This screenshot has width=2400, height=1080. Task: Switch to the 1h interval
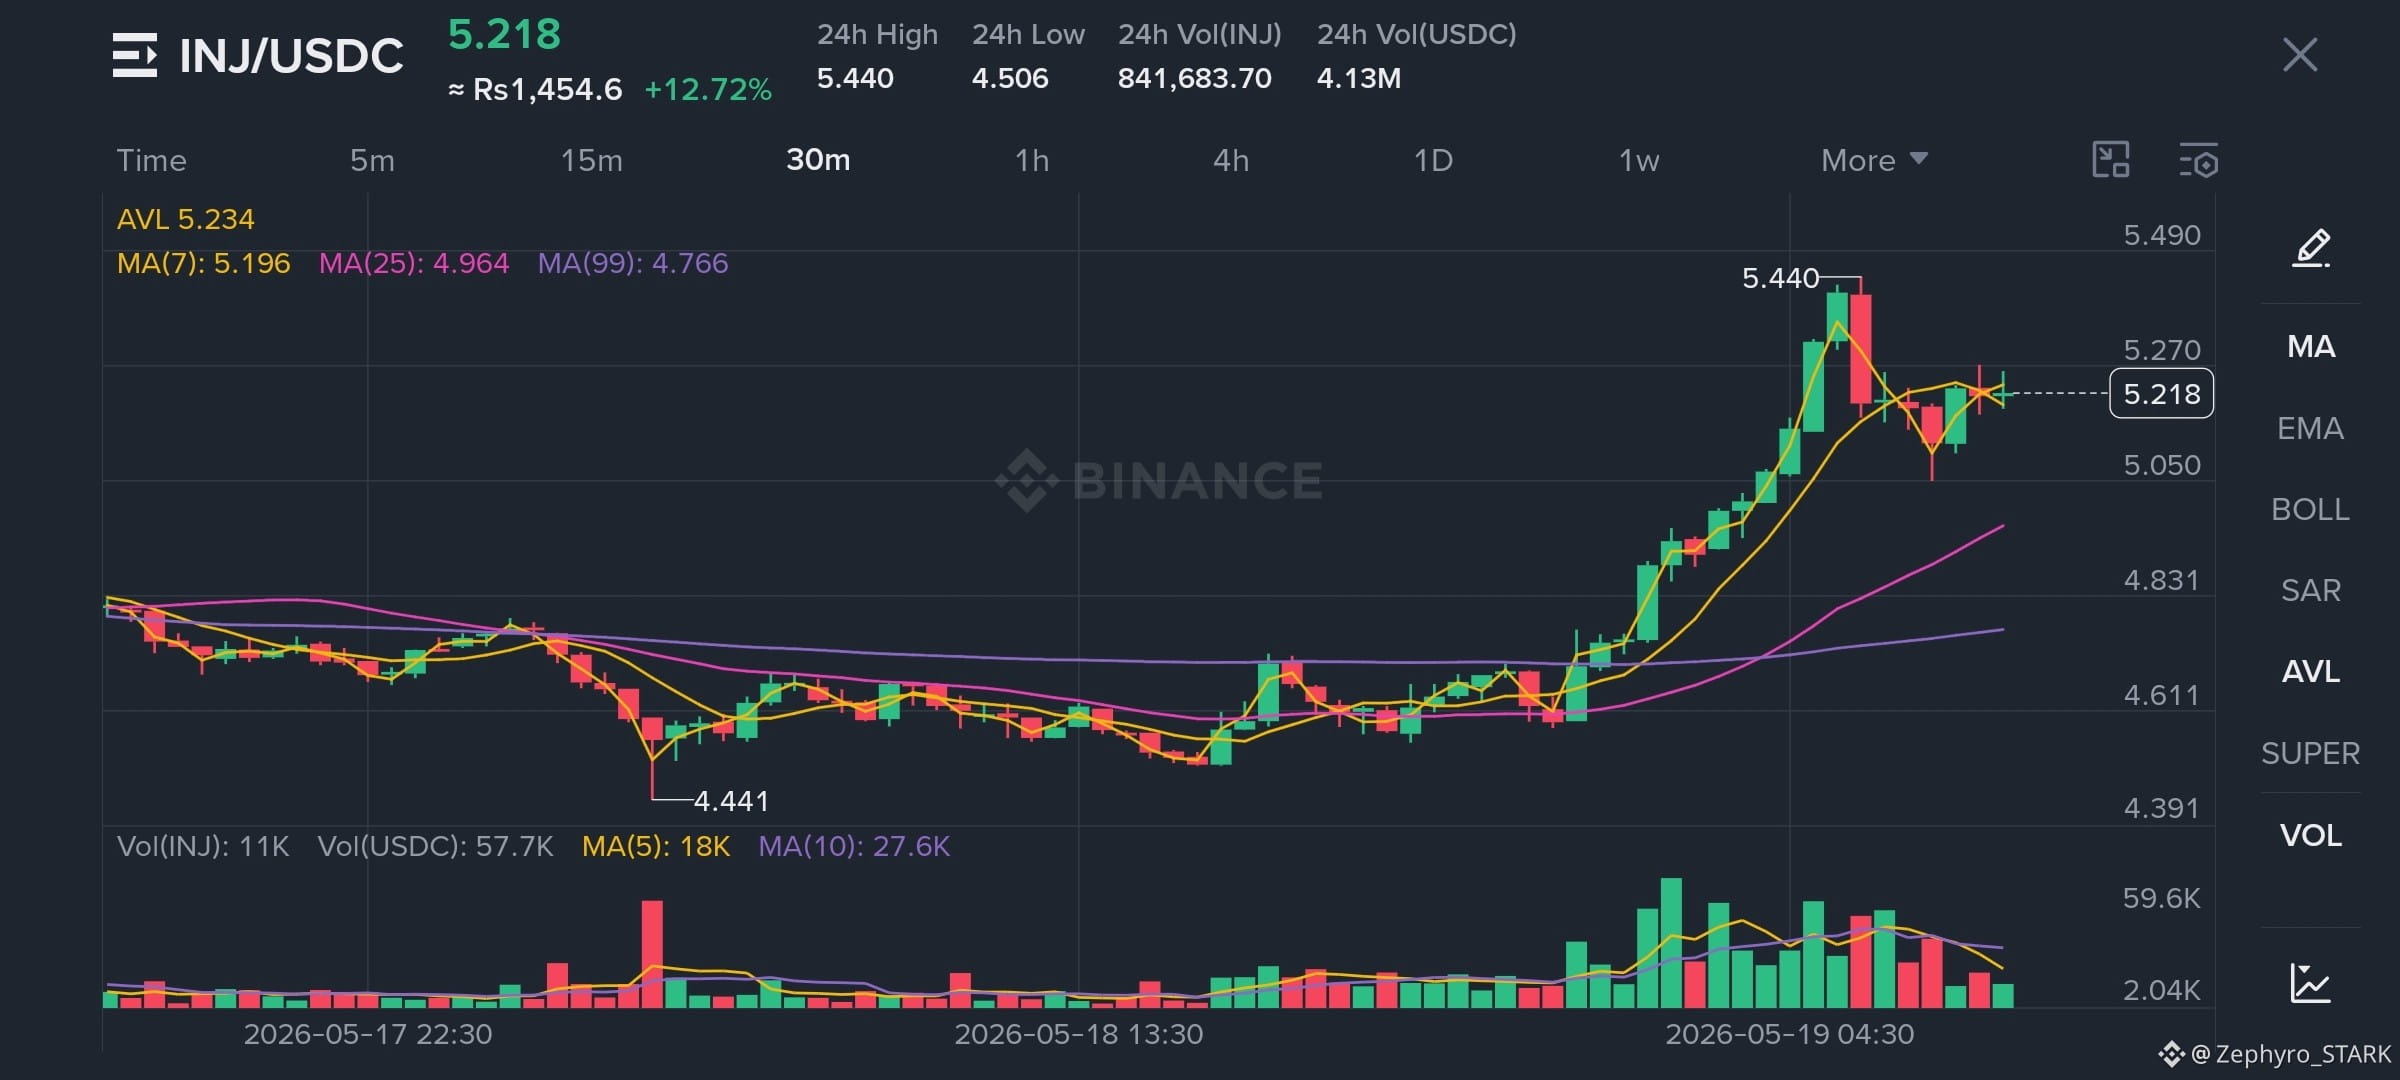(x=1032, y=160)
